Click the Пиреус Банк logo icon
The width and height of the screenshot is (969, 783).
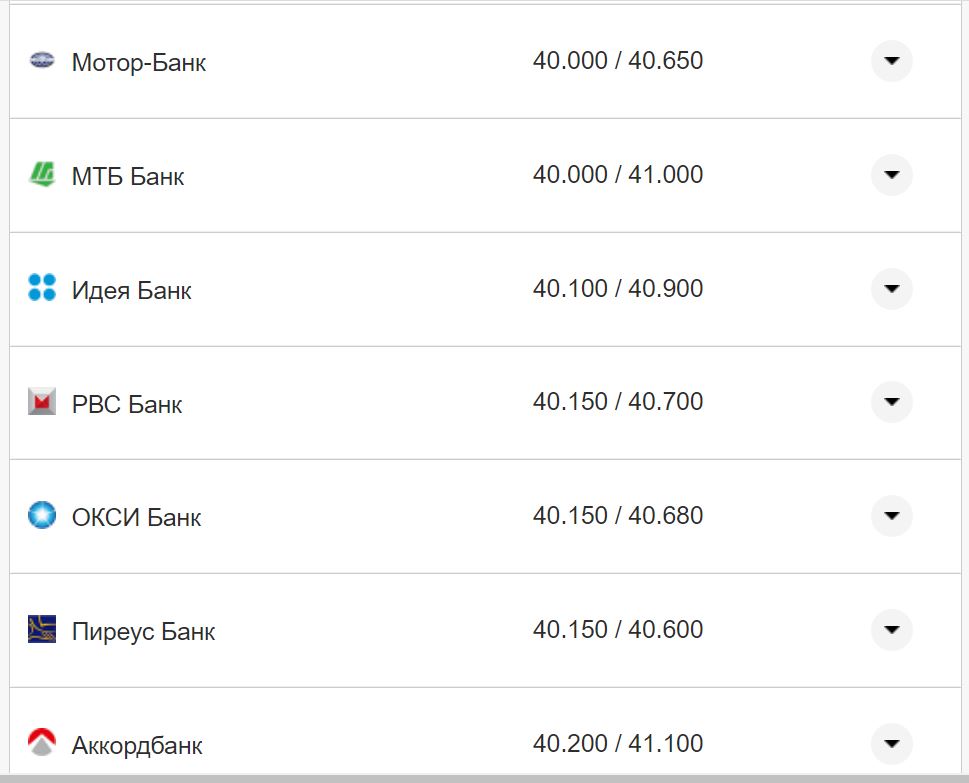pos(42,630)
